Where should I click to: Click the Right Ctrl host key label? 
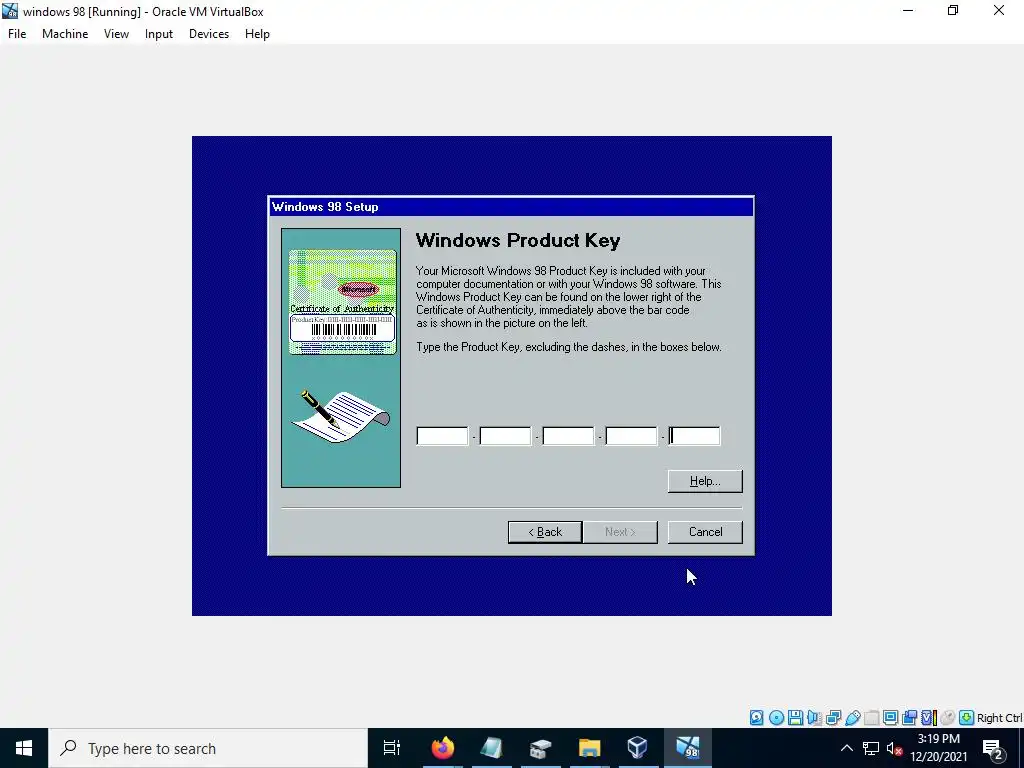pos(1000,718)
